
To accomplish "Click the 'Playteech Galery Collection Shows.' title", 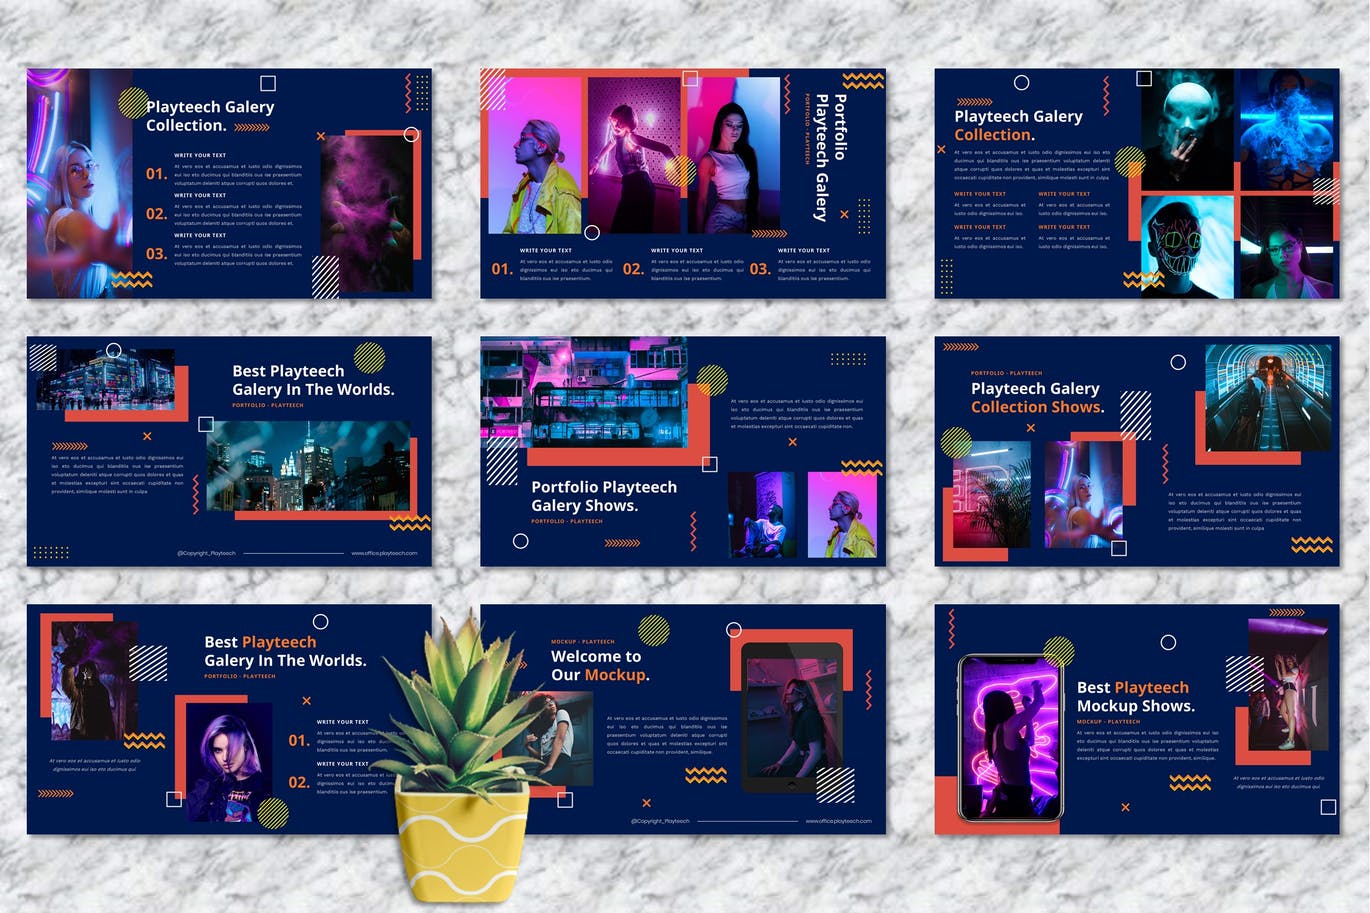I will pos(1037,397).
